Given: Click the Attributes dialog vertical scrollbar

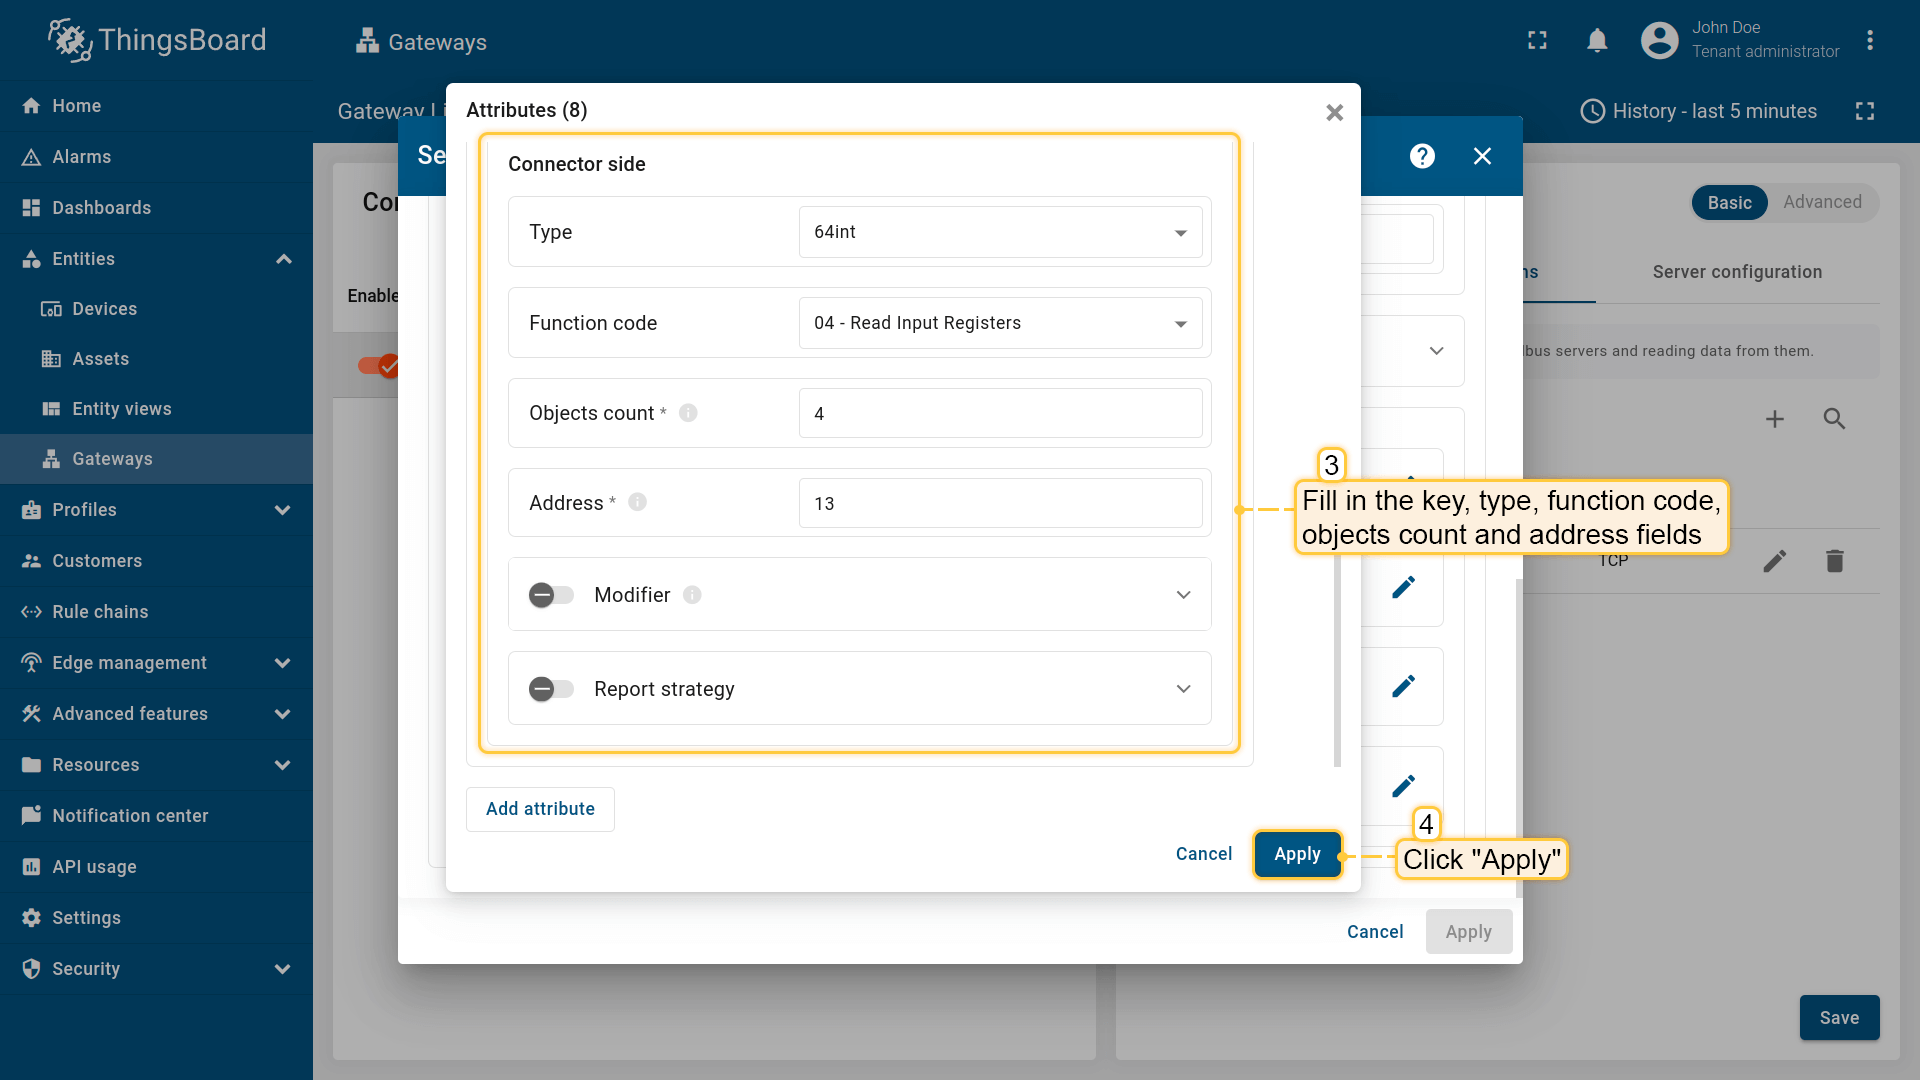Looking at the screenshot, I should [1337, 660].
